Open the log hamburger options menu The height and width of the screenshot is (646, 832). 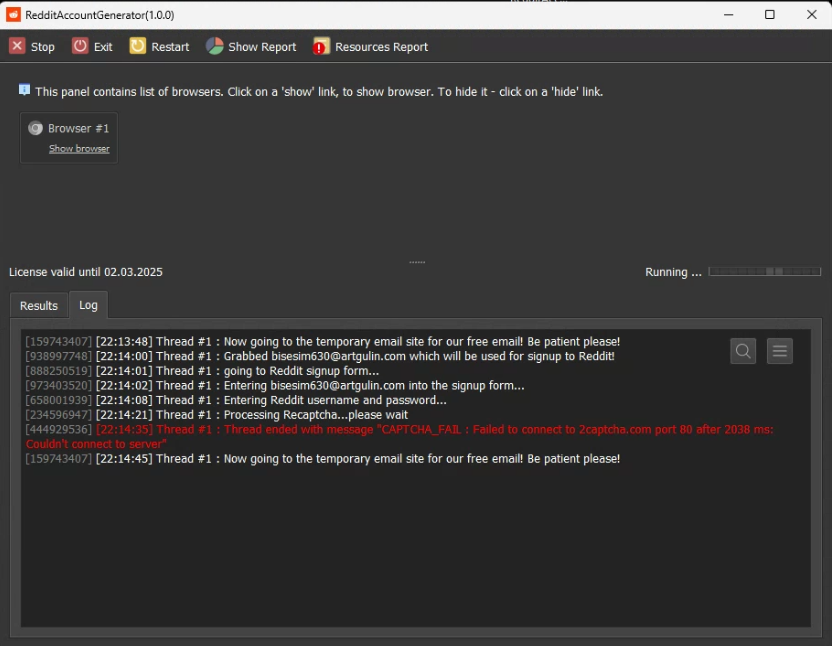[780, 350]
